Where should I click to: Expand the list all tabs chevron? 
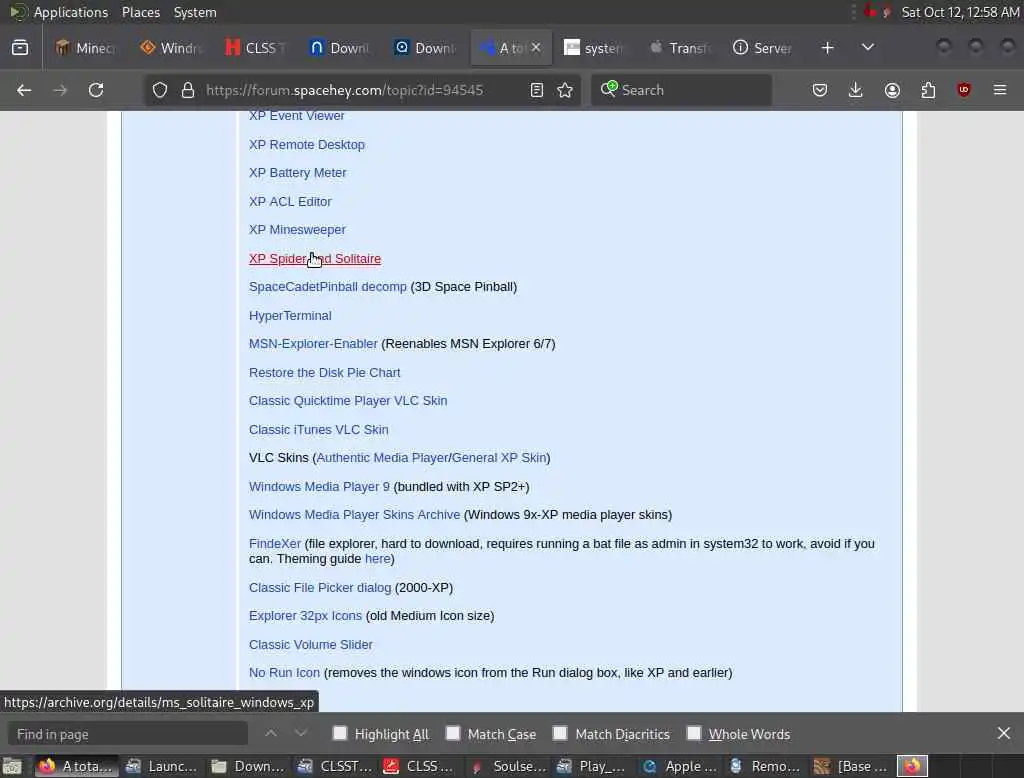(867, 48)
